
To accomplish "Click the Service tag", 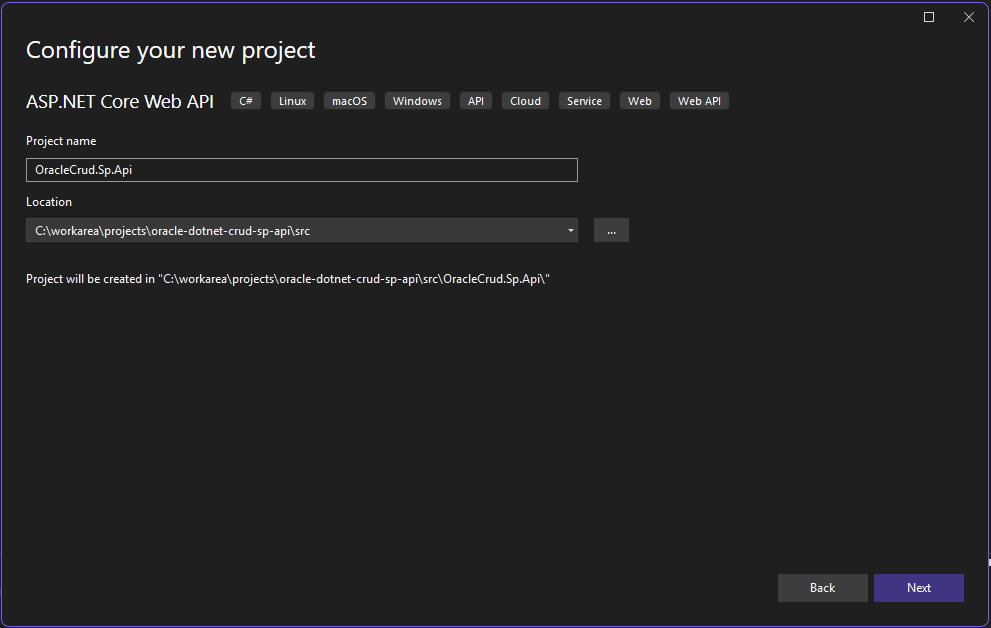I will 584,101.
